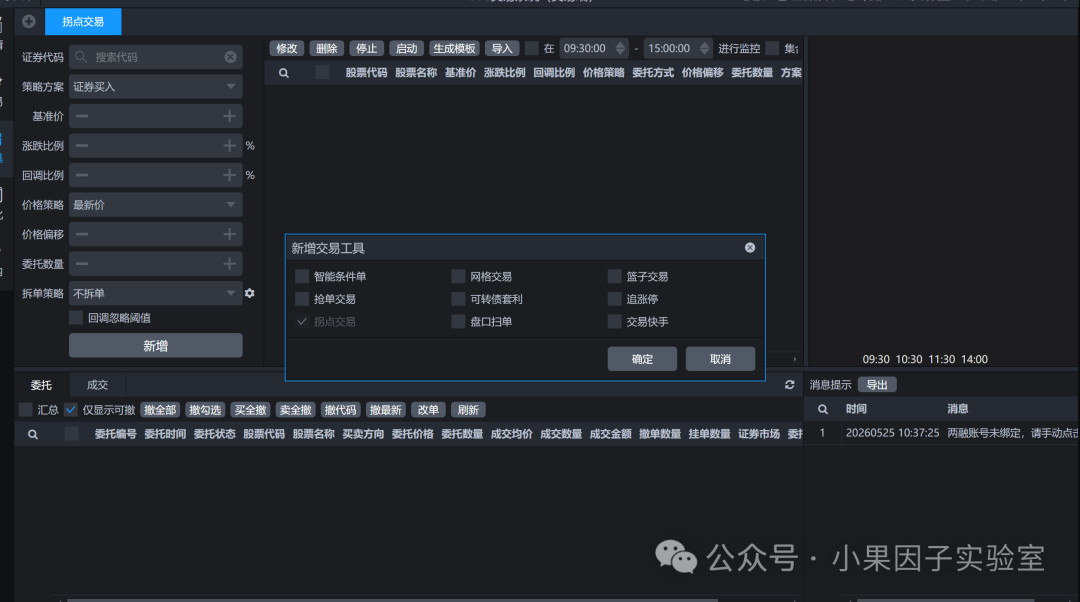Click 启动 toolbar button
The height and width of the screenshot is (602, 1080).
pos(406,48)
